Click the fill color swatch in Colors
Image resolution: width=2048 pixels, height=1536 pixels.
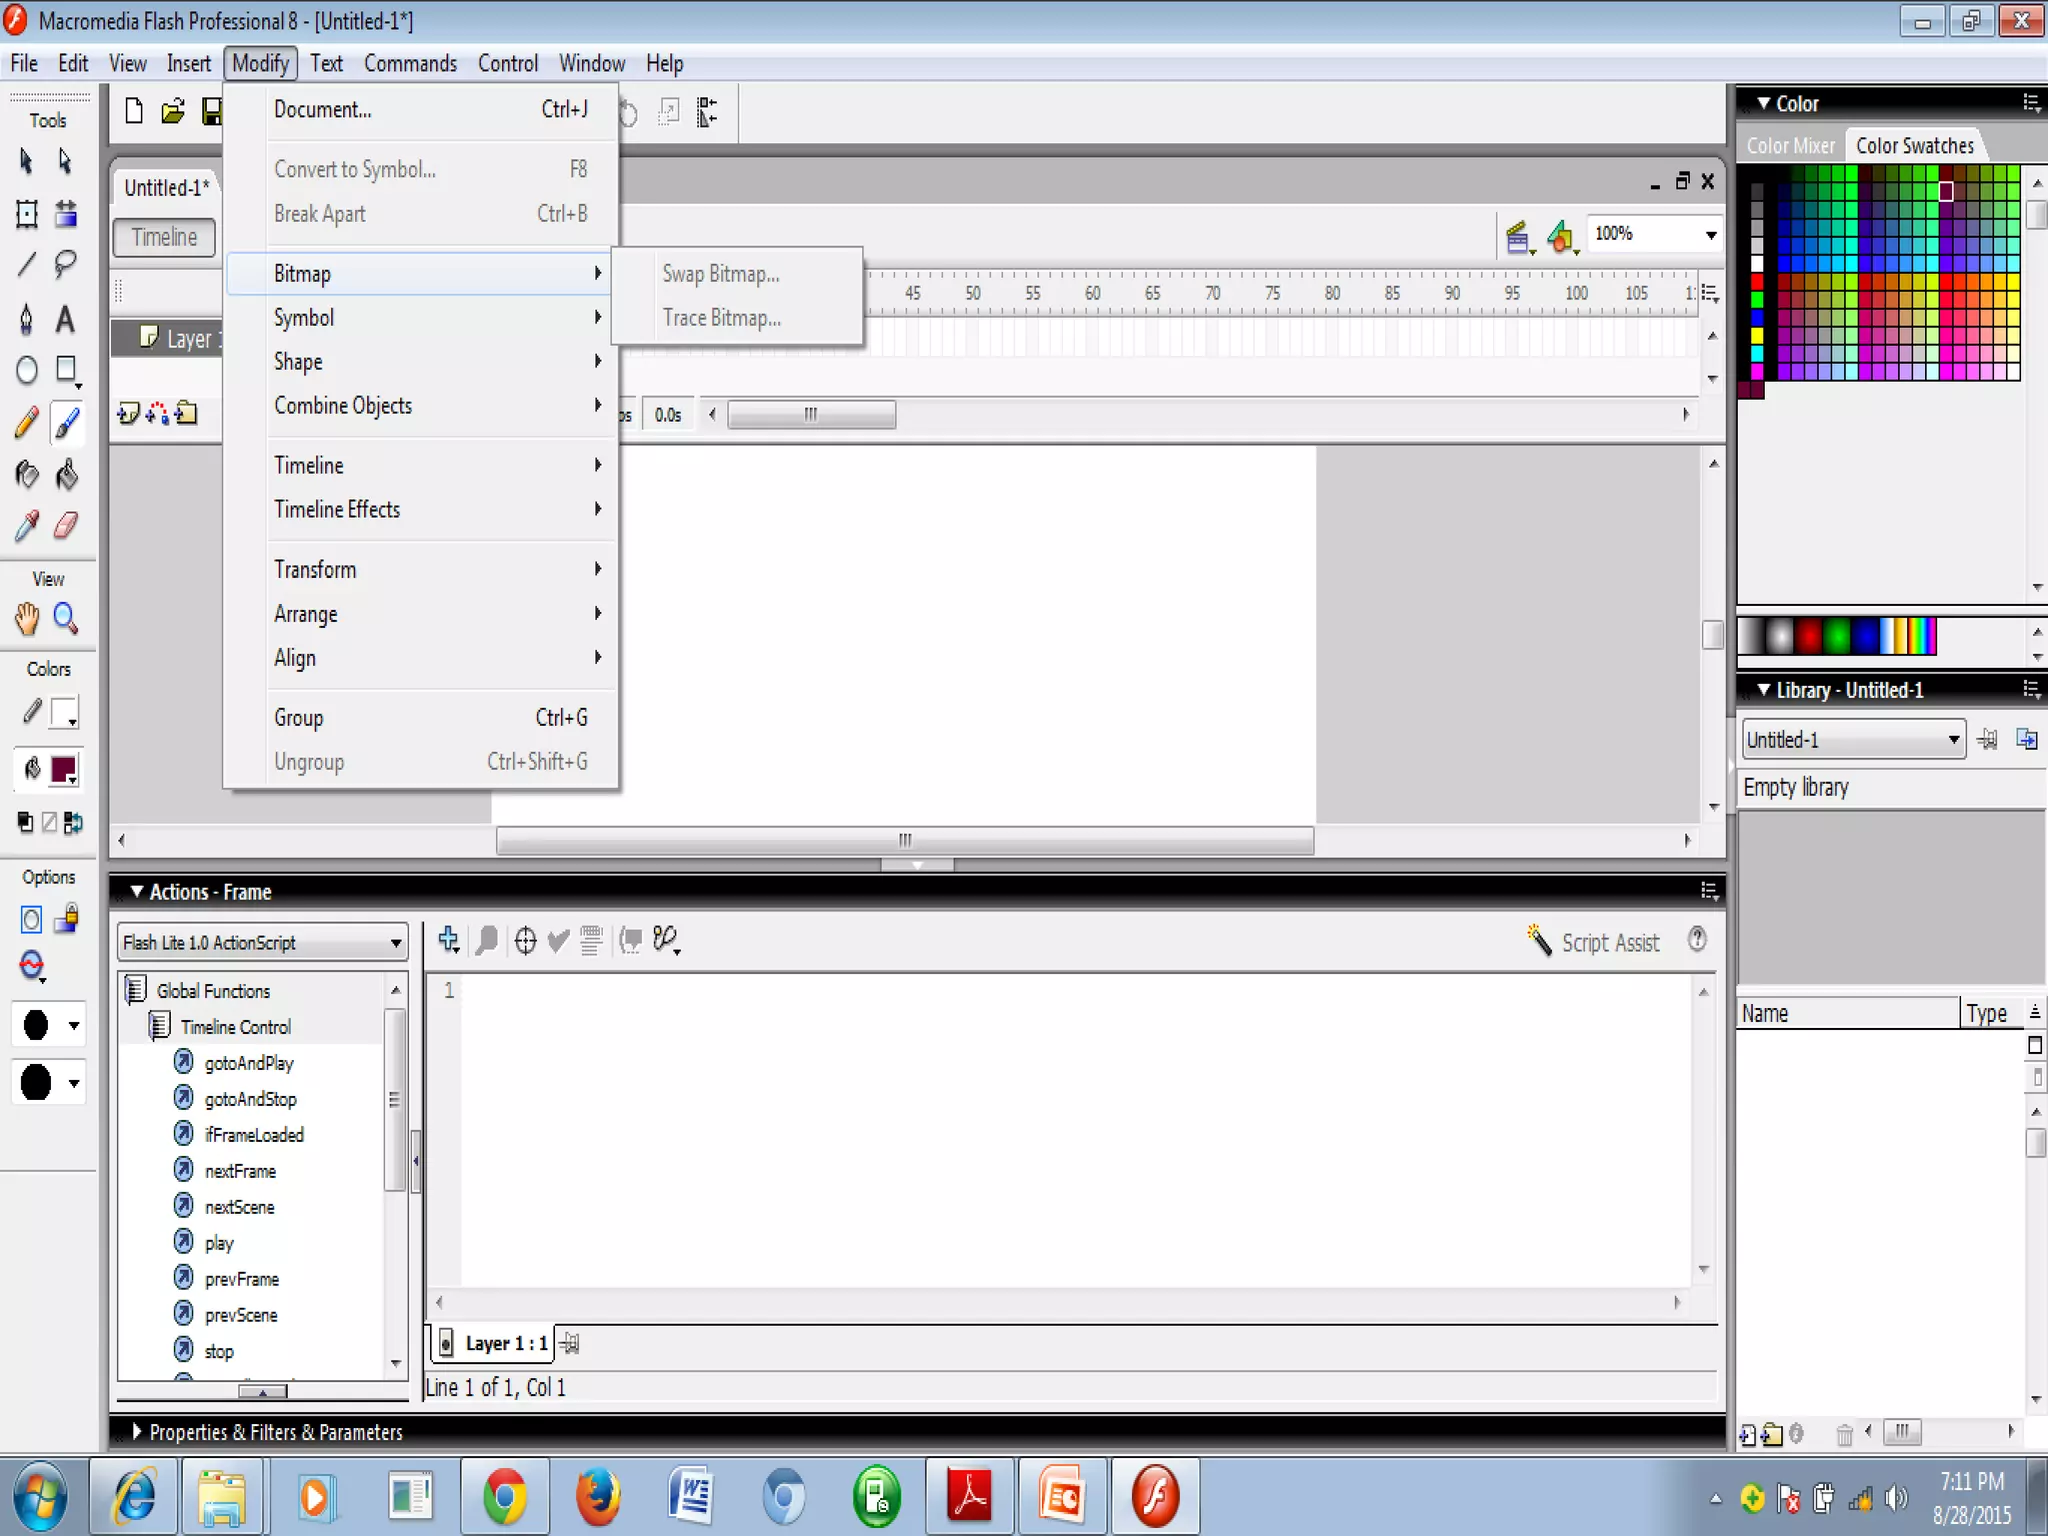tap(63, 769)
